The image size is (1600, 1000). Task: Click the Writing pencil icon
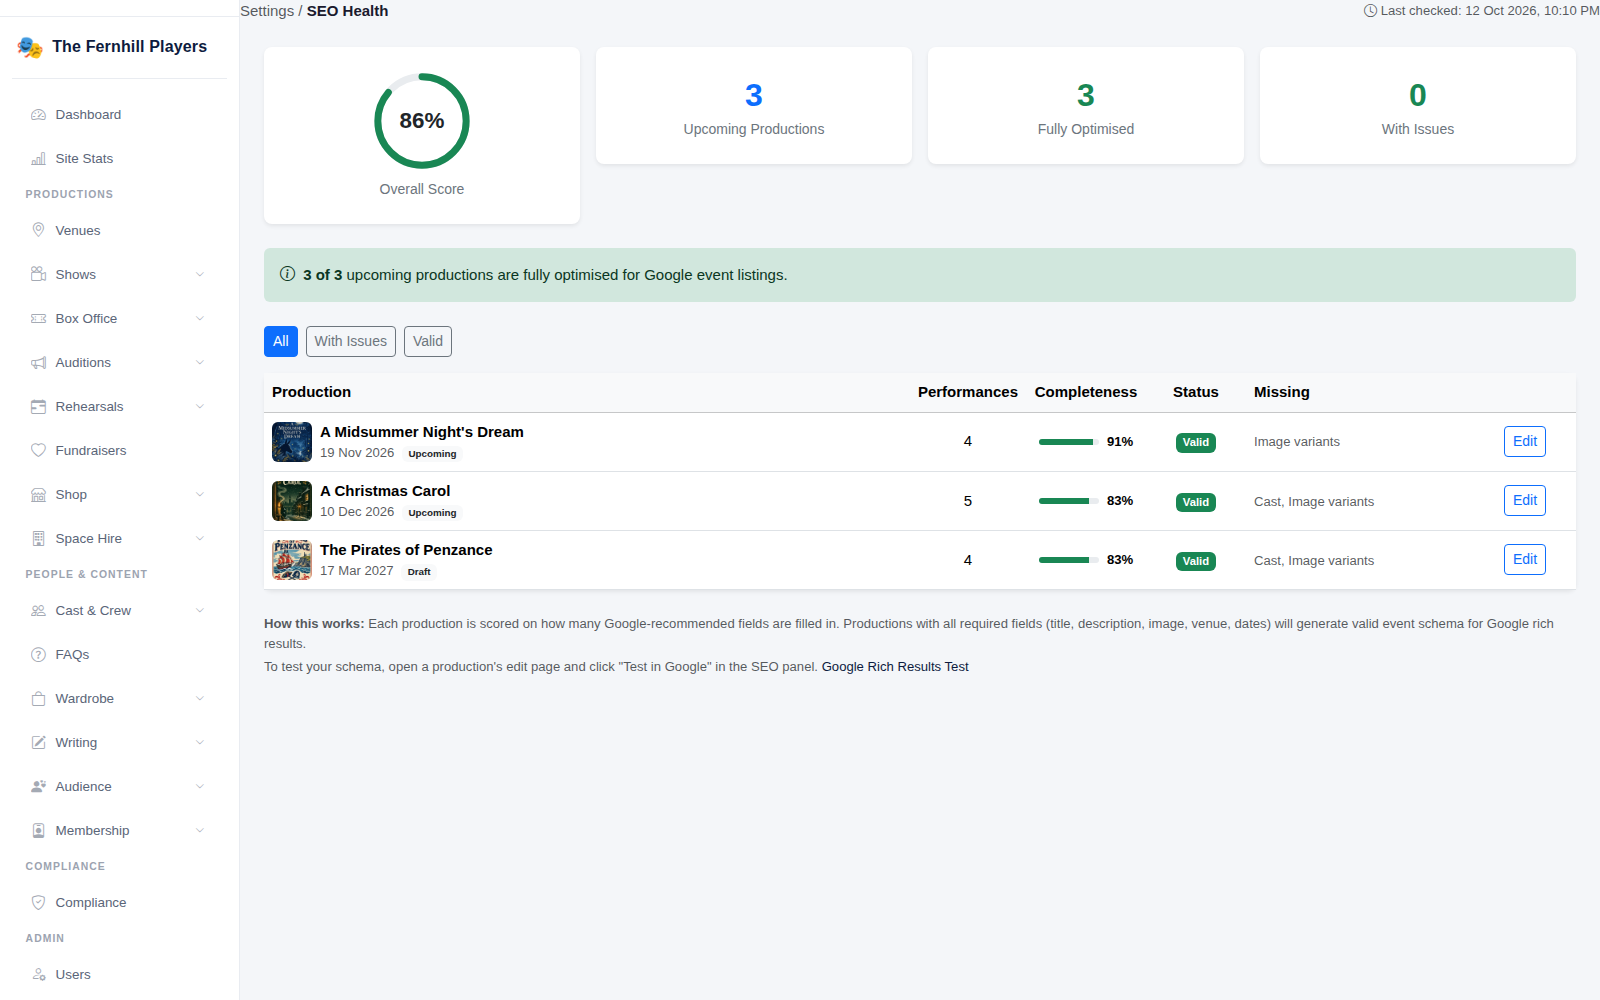click(38, 743)
